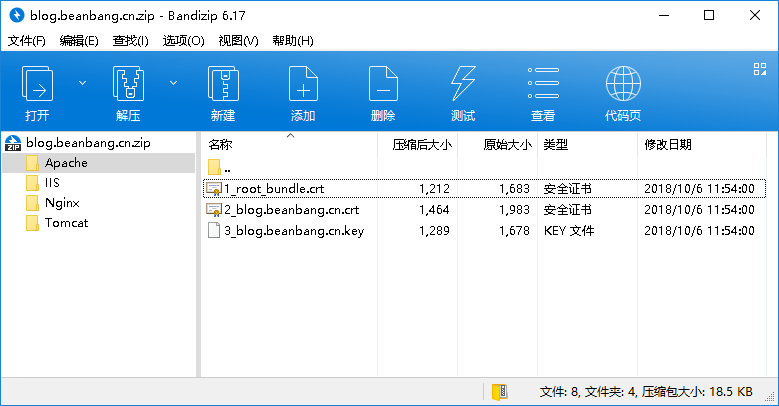The width and height of the screenshot is (779, 406).
Task: Click the Delete (删除) toolbar icon
Action: coord(383,83)
